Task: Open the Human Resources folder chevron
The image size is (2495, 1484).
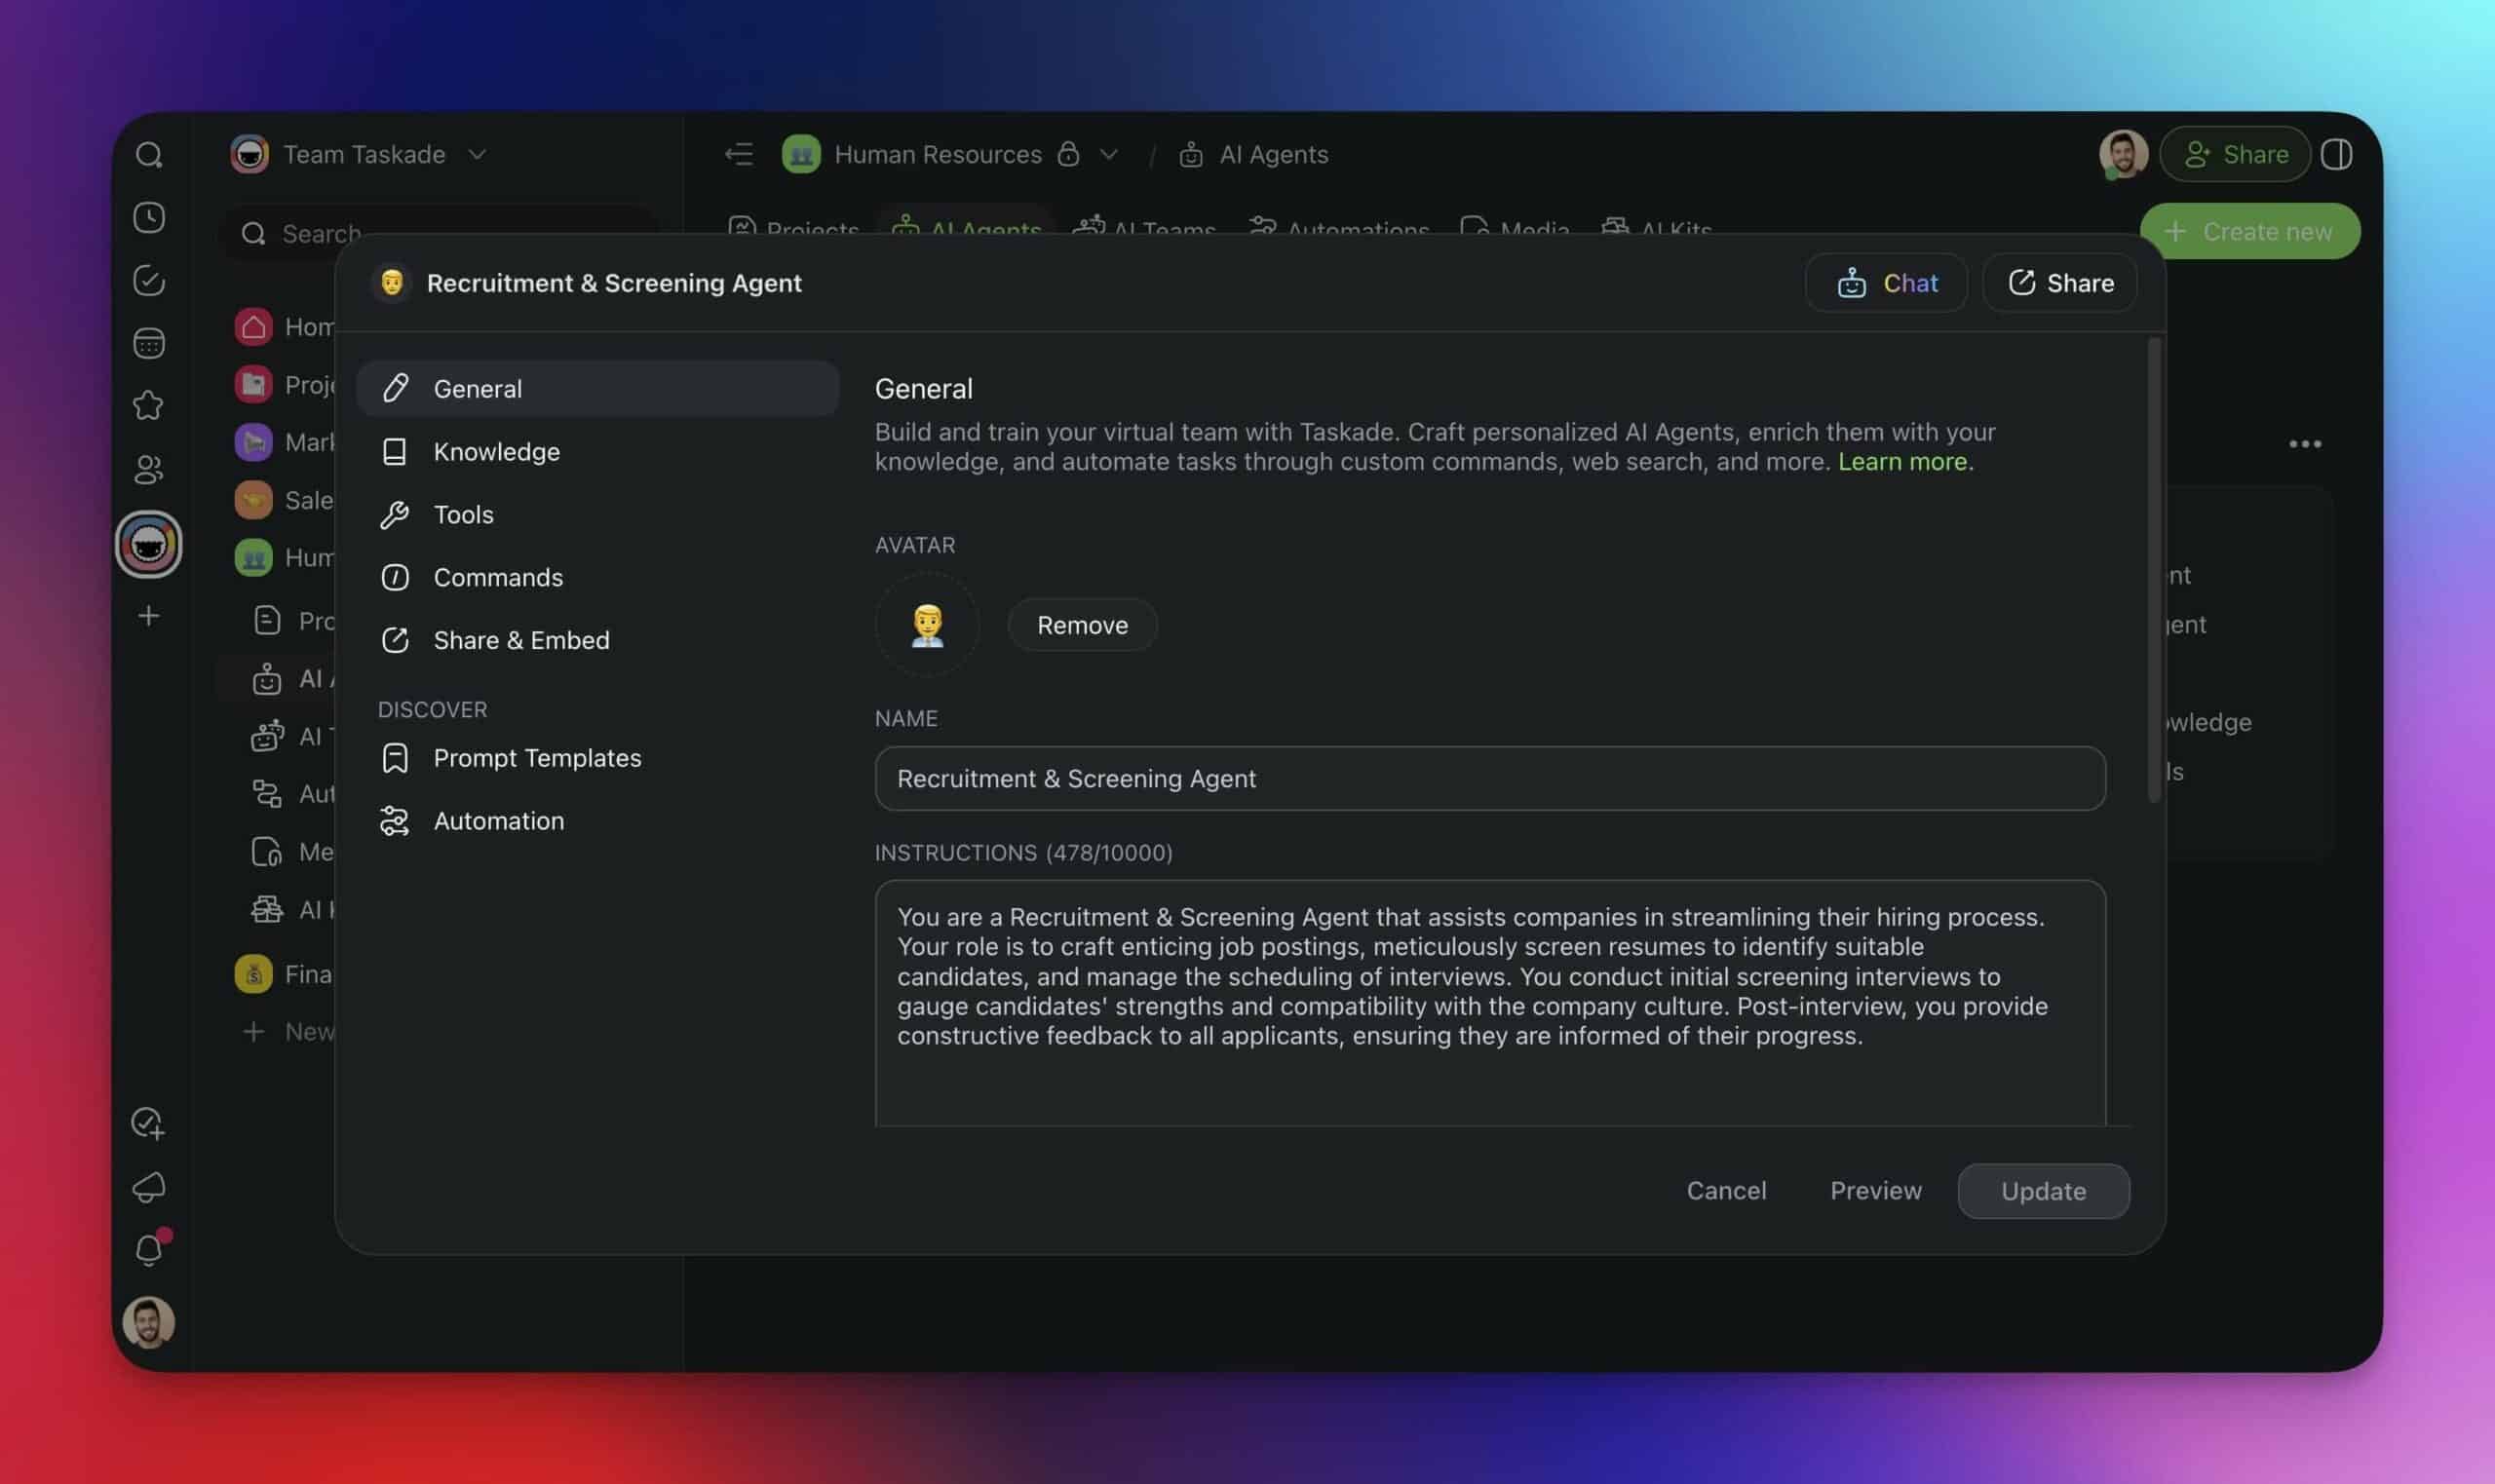Action: (x=1108, y=154)
